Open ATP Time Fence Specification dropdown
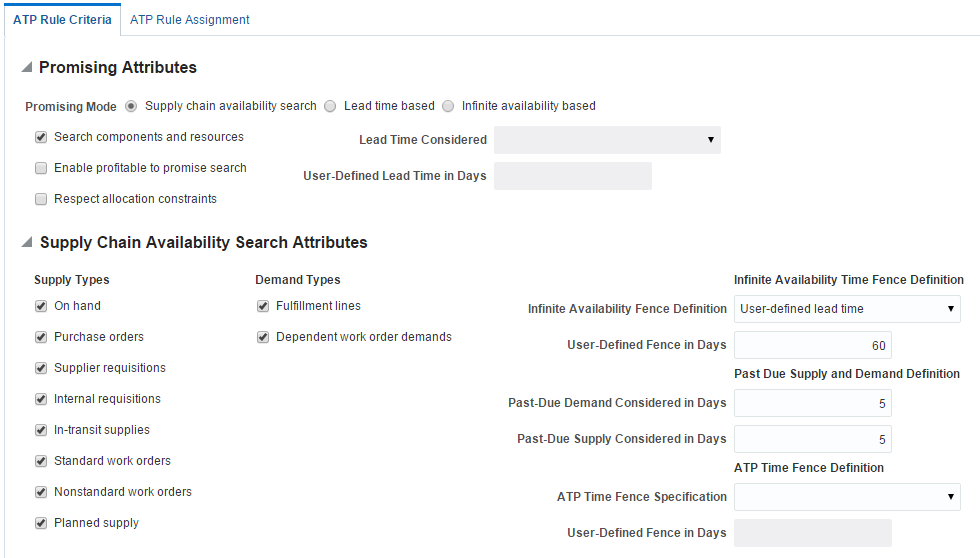 point(847,497)
